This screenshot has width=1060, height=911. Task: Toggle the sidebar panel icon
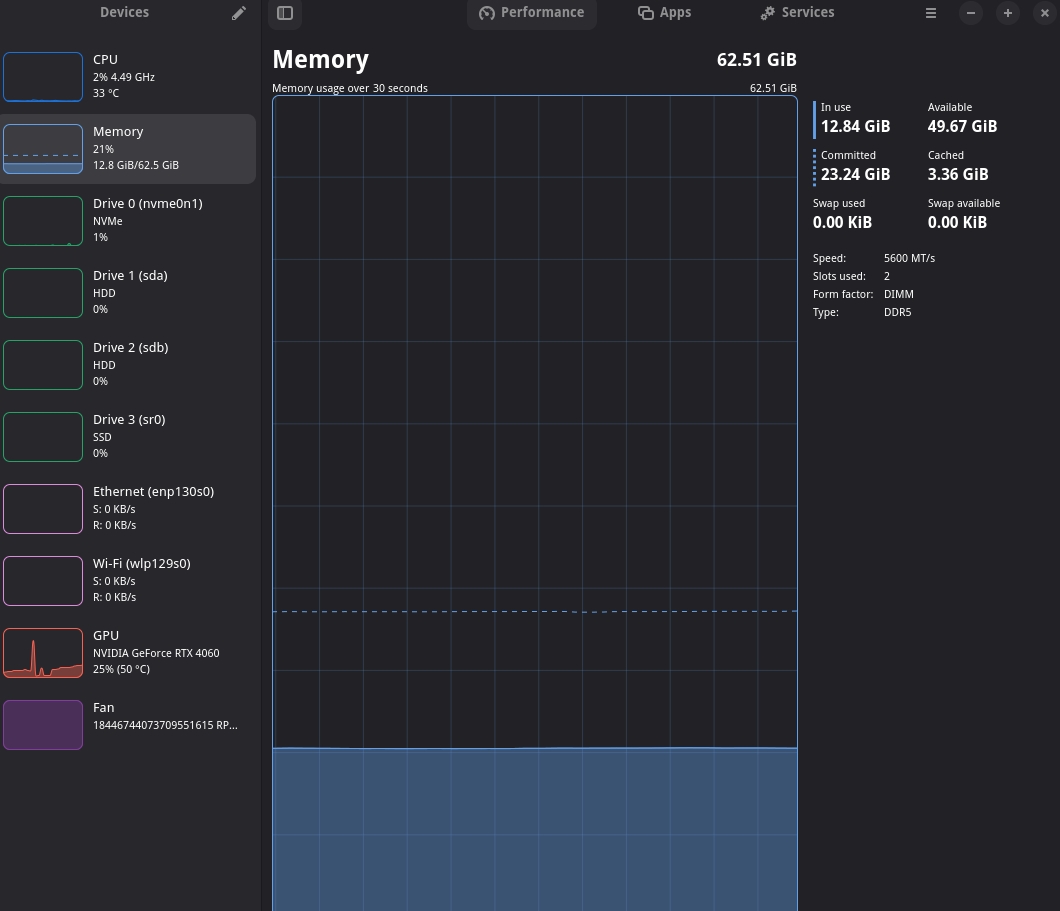285,13
